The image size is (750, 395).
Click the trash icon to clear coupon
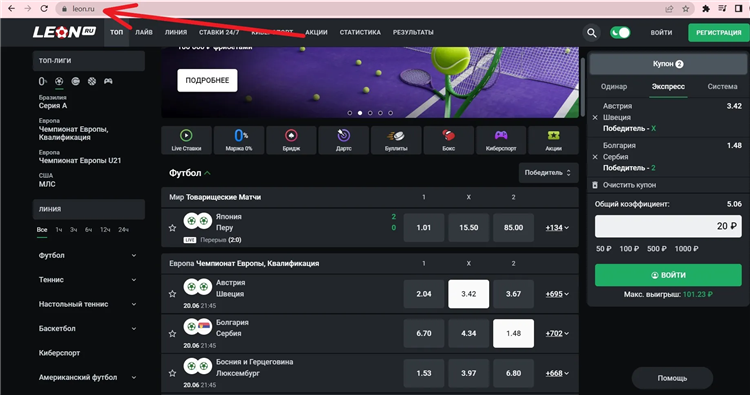[x=595, y=185]
